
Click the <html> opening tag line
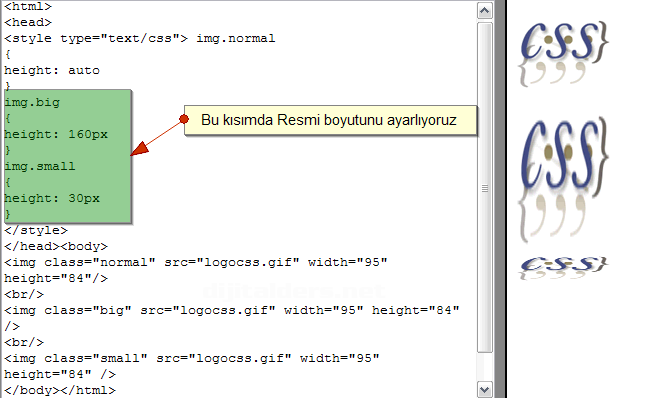click(x=28, y=7)
